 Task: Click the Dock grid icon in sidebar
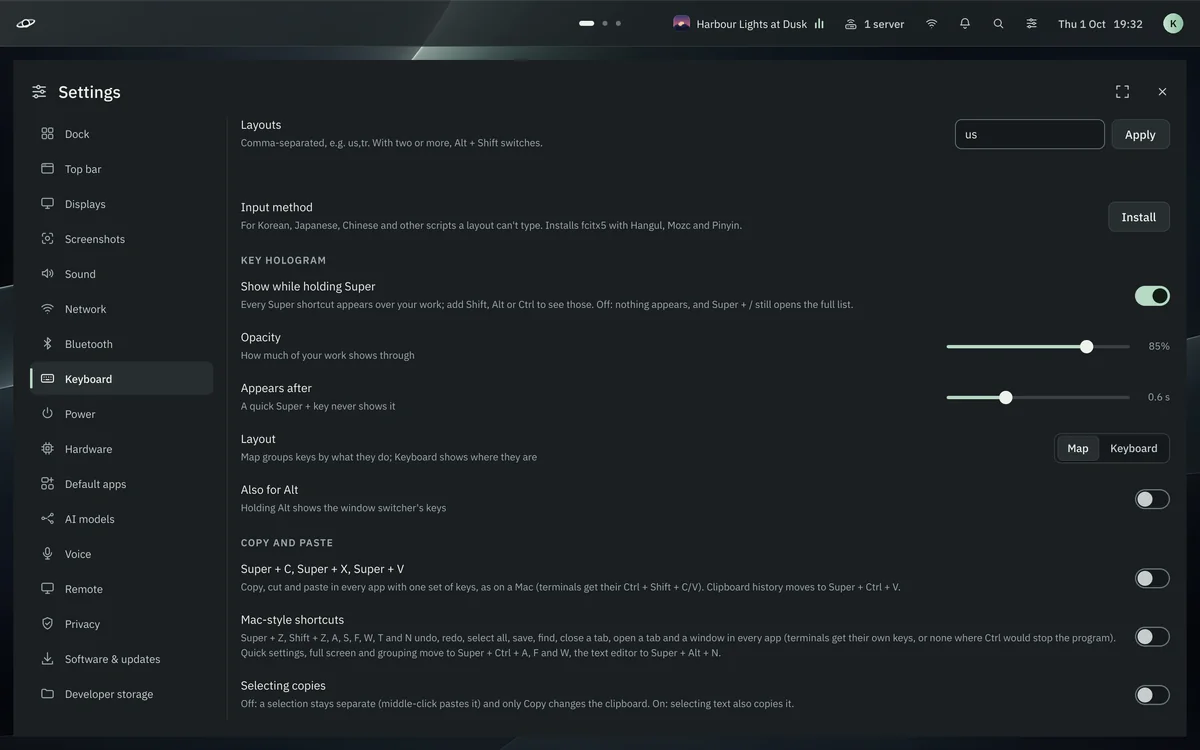47,134
